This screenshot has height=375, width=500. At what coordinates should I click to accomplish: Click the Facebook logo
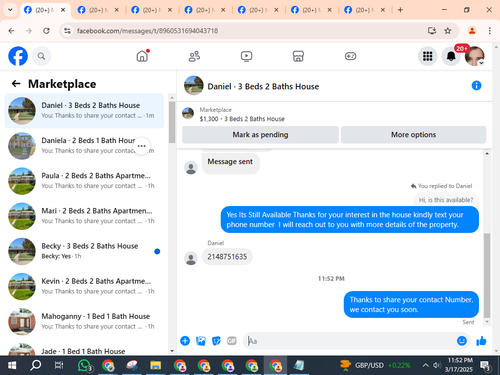point(18,56)
